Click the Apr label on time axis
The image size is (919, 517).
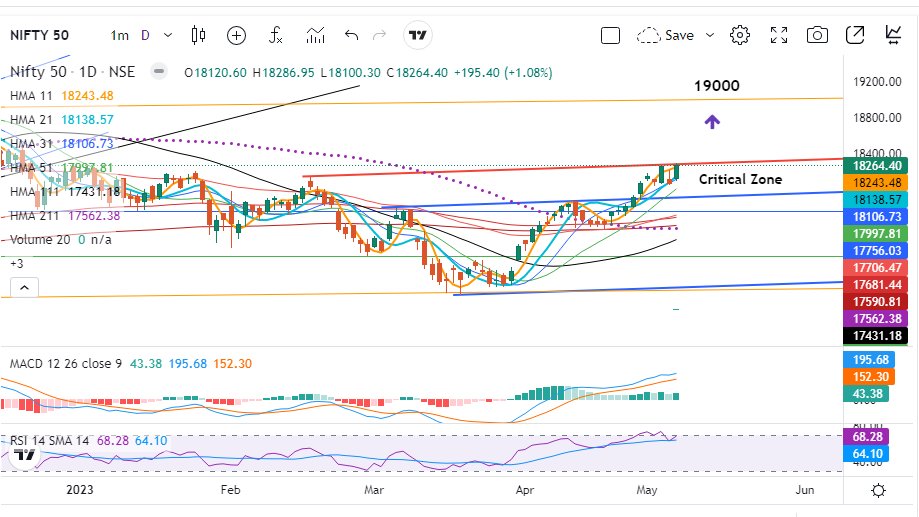coord(525,490)
